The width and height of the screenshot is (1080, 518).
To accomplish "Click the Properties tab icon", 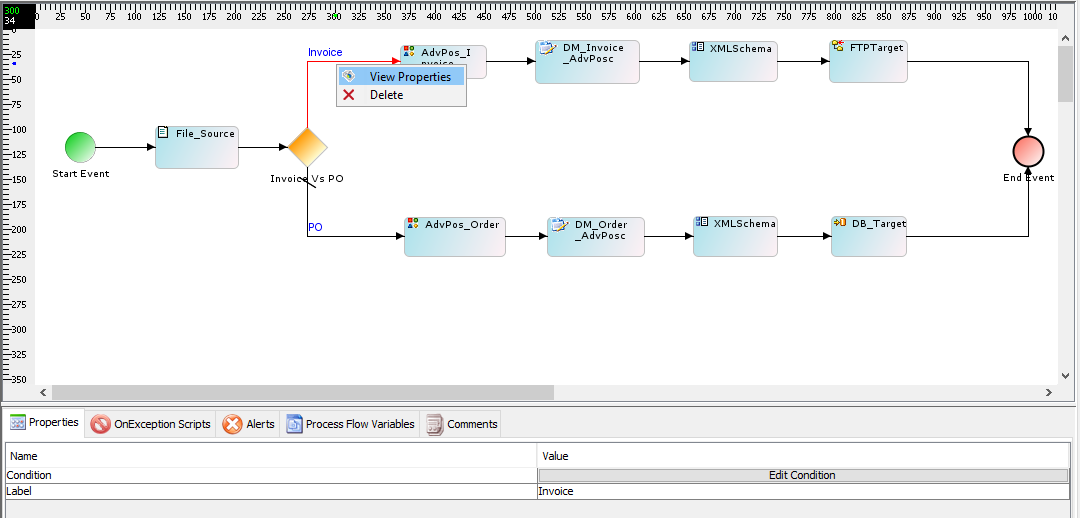I will (x=18, y=423).
